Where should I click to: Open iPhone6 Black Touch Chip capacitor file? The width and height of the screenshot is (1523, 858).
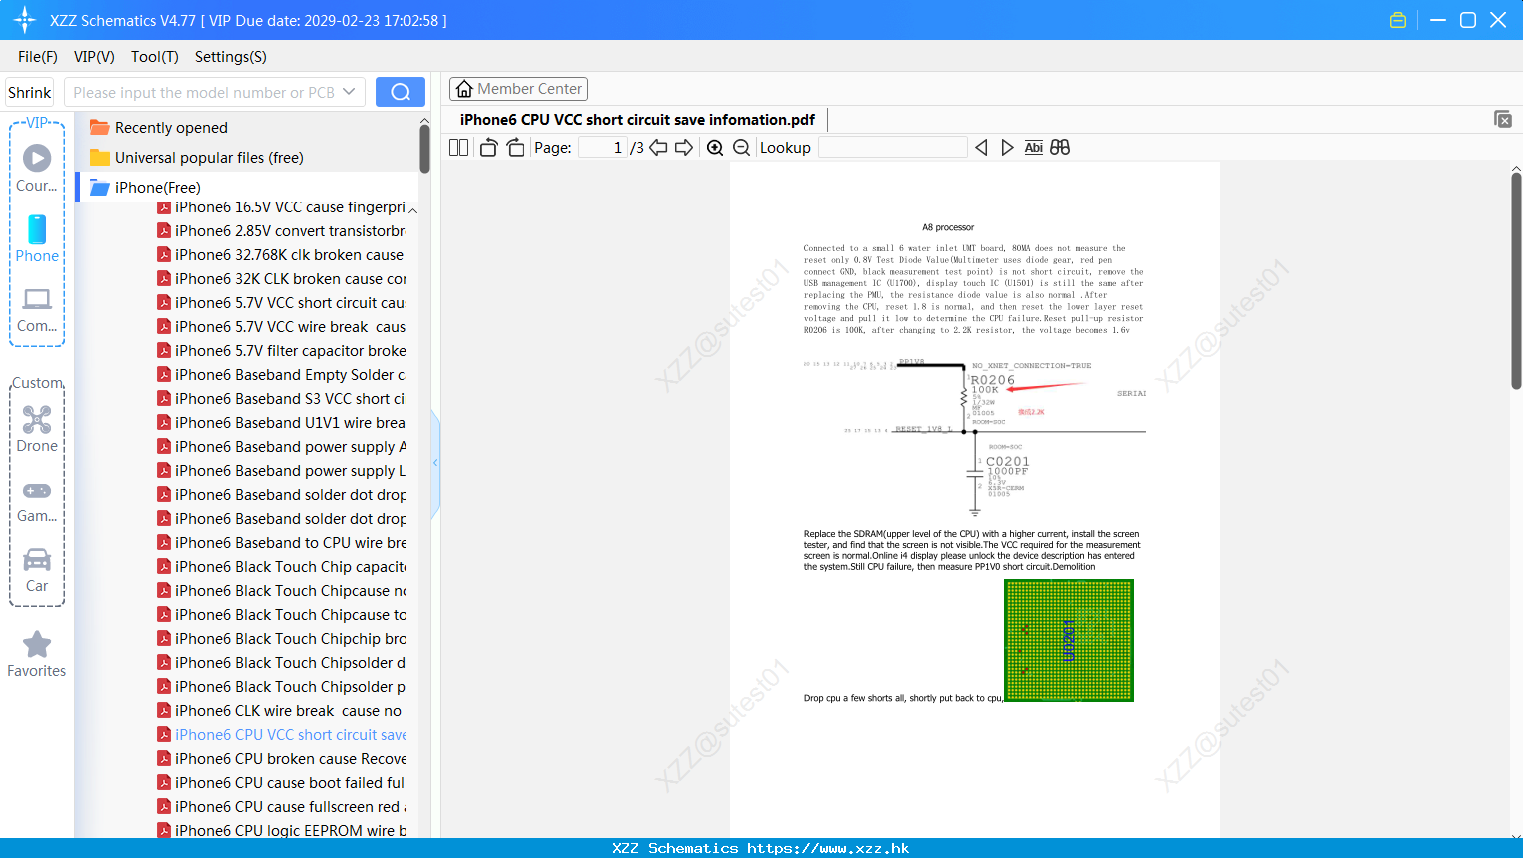click(281, 567)
